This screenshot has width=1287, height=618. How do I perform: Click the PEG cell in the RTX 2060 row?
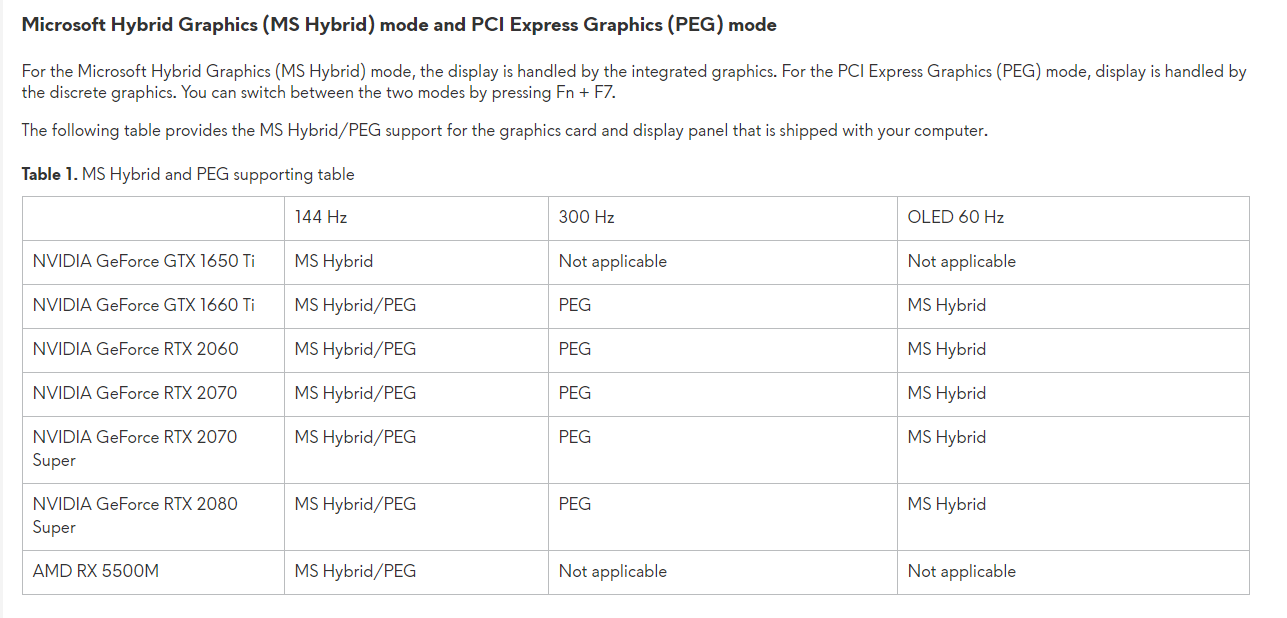(575, 349)
